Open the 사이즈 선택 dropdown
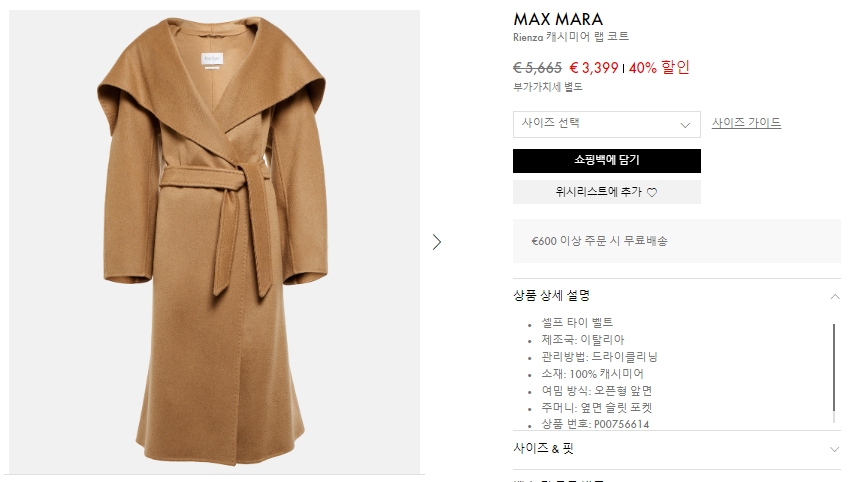The height and width of the screenshot is (482, 849). pyautogui.click(x=606, y=124)
